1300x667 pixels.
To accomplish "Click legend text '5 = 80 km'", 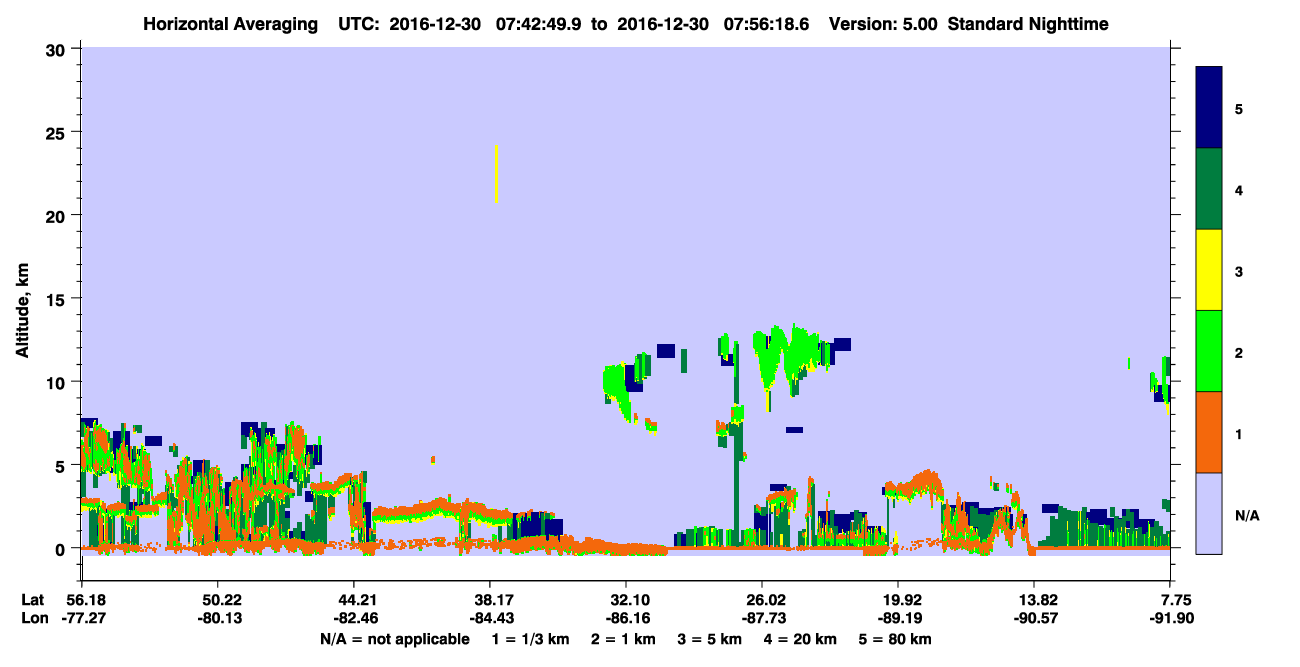I will (896, 639).
